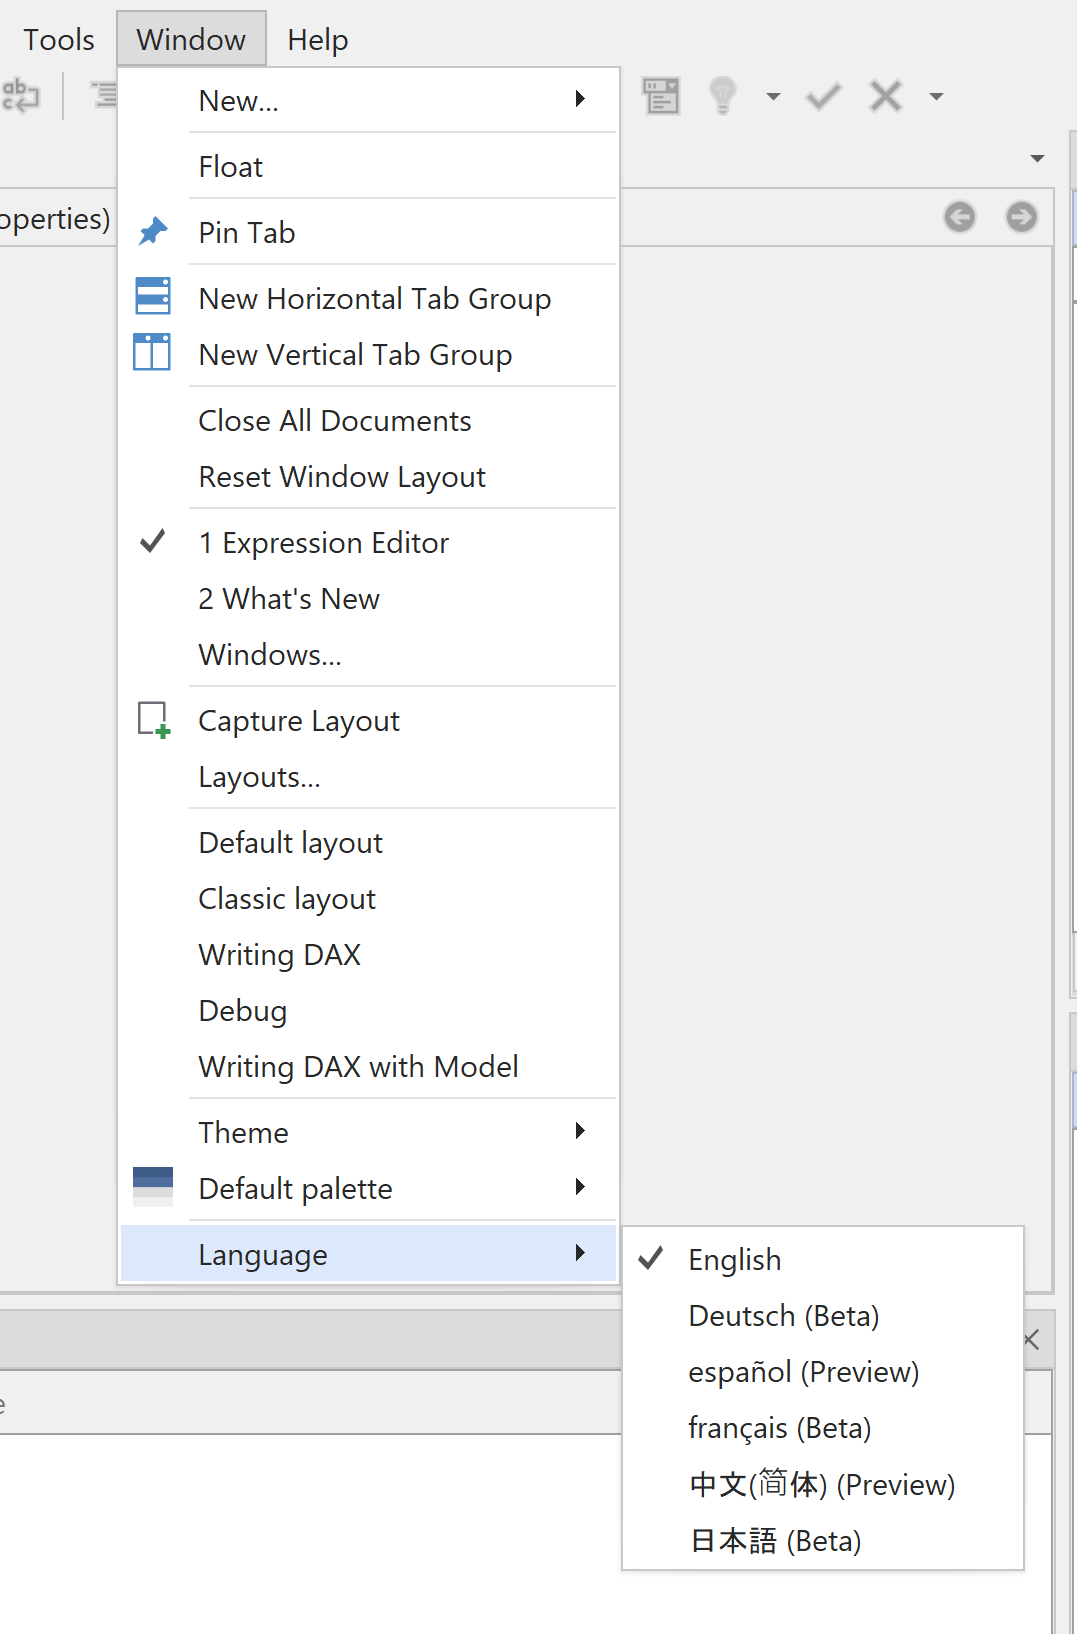Expand the New... submenu arrow
This screenshot has height=1634, width=1077.
click(579, 99)
